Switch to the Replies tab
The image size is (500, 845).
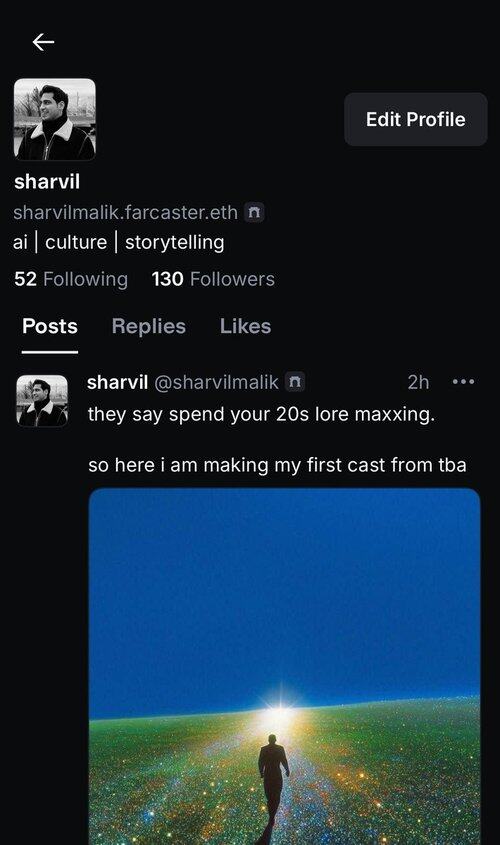(x=149, y=326)
